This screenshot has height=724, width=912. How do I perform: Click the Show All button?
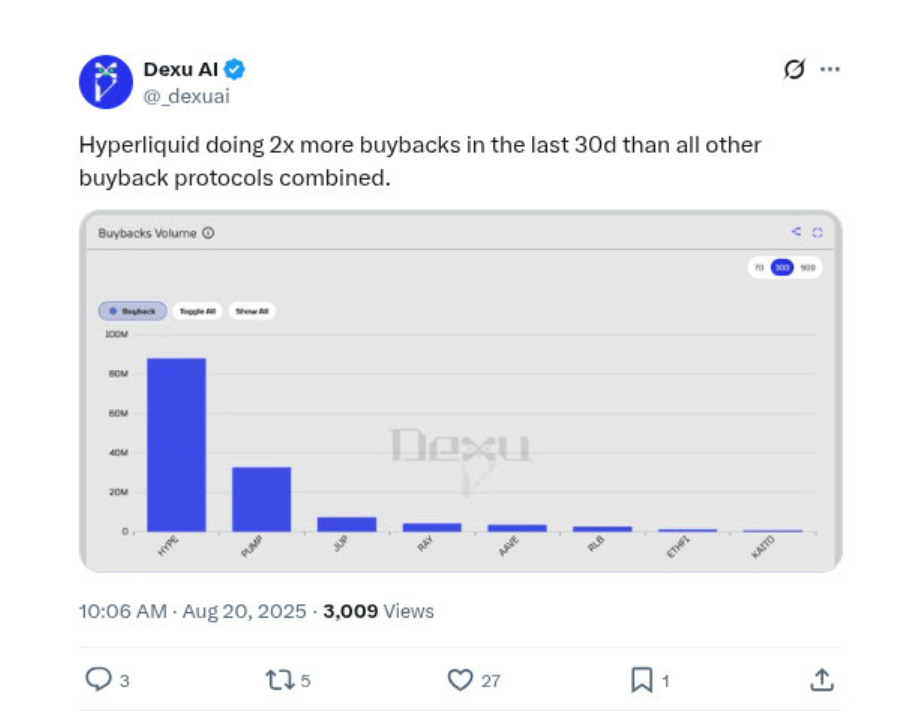(x=251, y=311)
